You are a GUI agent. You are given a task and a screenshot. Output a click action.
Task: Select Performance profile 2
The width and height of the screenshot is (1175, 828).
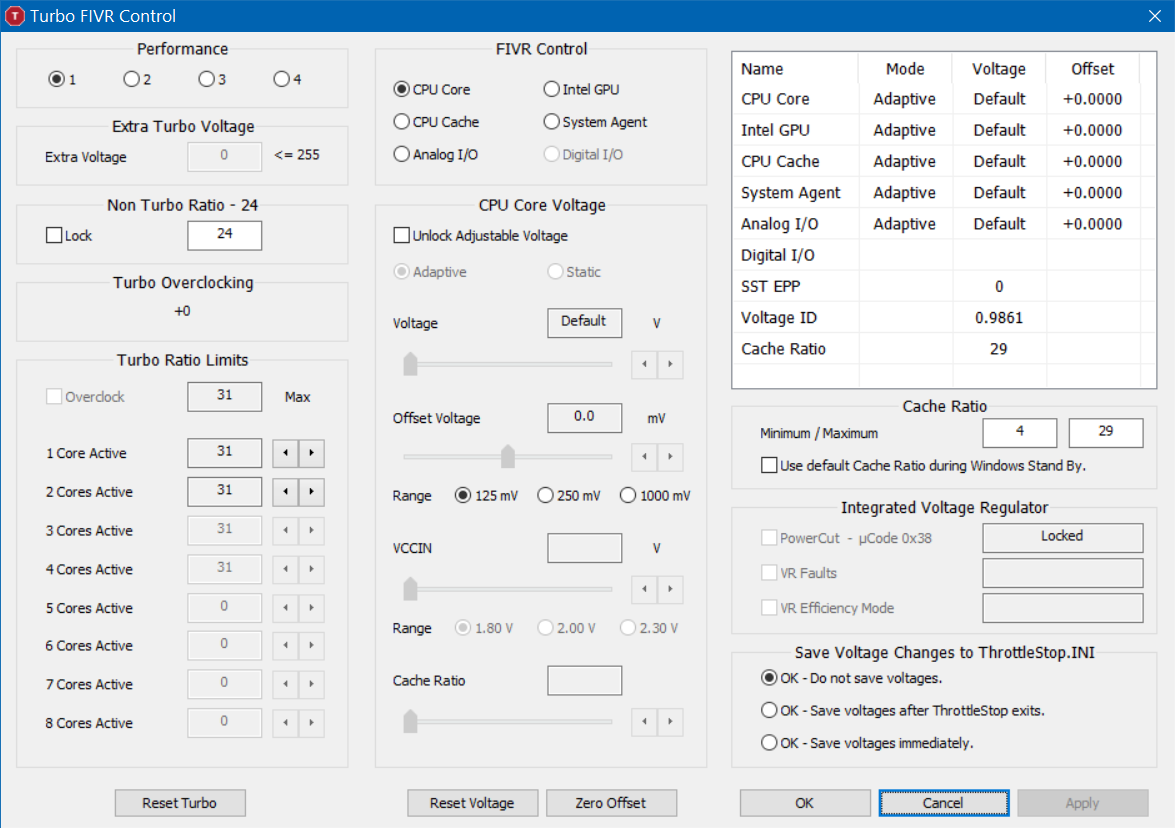tap(131, 79)
